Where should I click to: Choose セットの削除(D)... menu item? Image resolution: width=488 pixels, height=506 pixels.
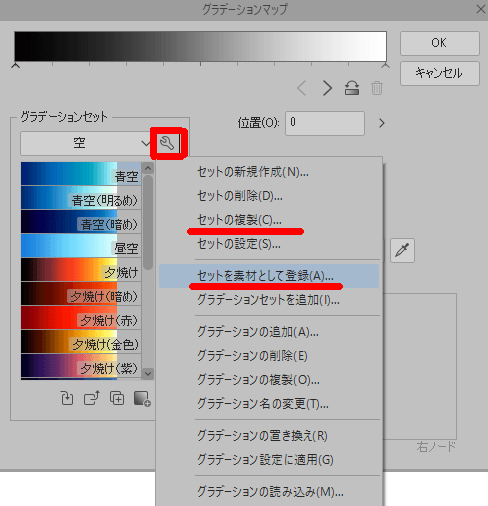pos(269,196)
